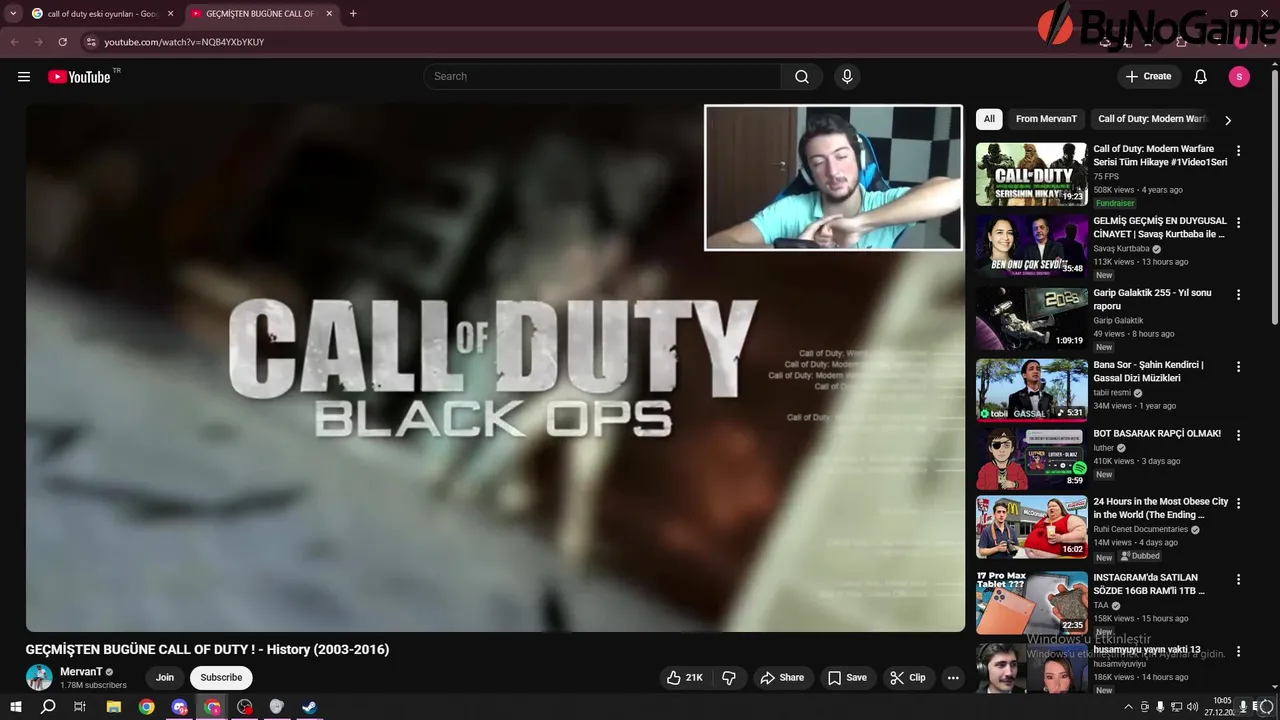Open new browser tab with plus
The image size is (1280, 720).
(x=353, y=14)
